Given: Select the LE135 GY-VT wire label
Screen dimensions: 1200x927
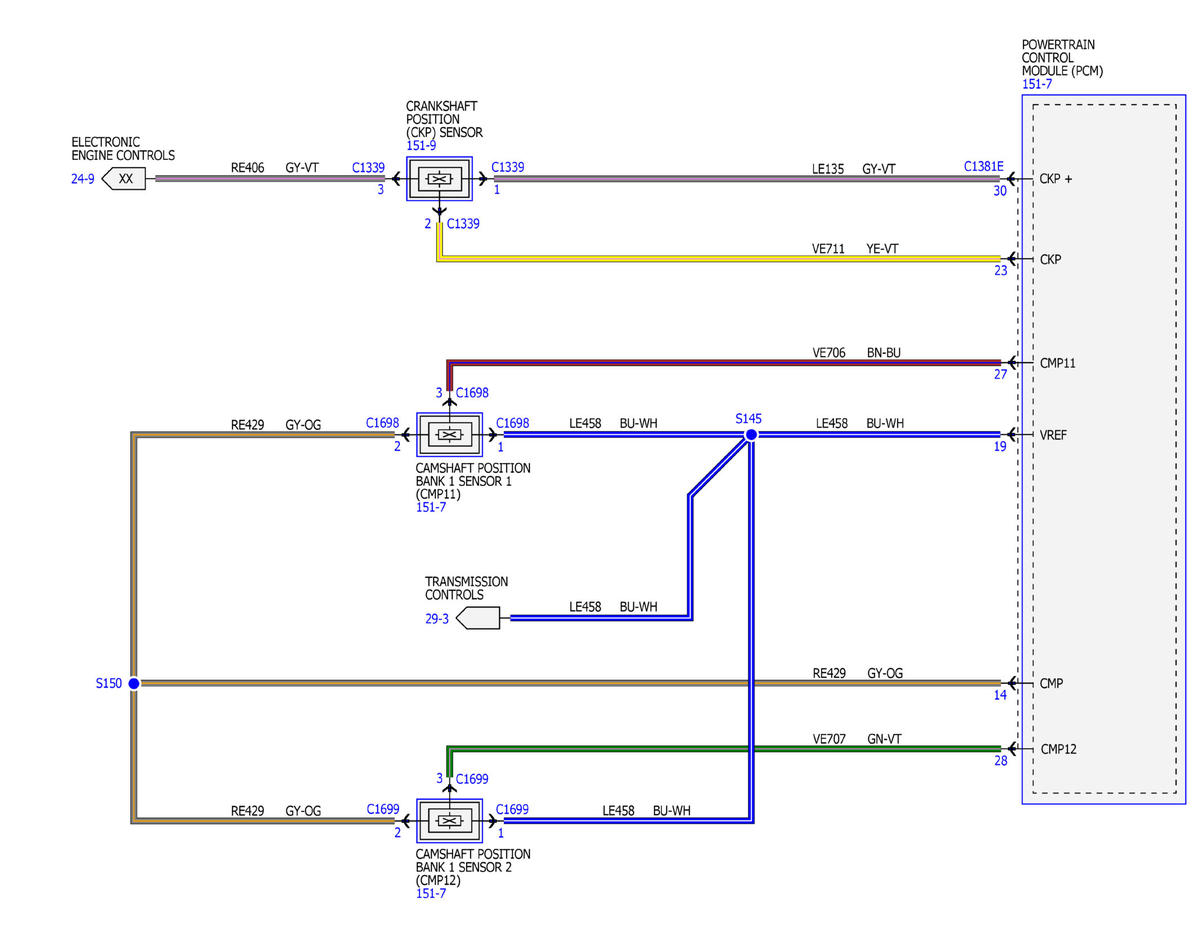Looking at the screenshot, I should click(854, 170).
